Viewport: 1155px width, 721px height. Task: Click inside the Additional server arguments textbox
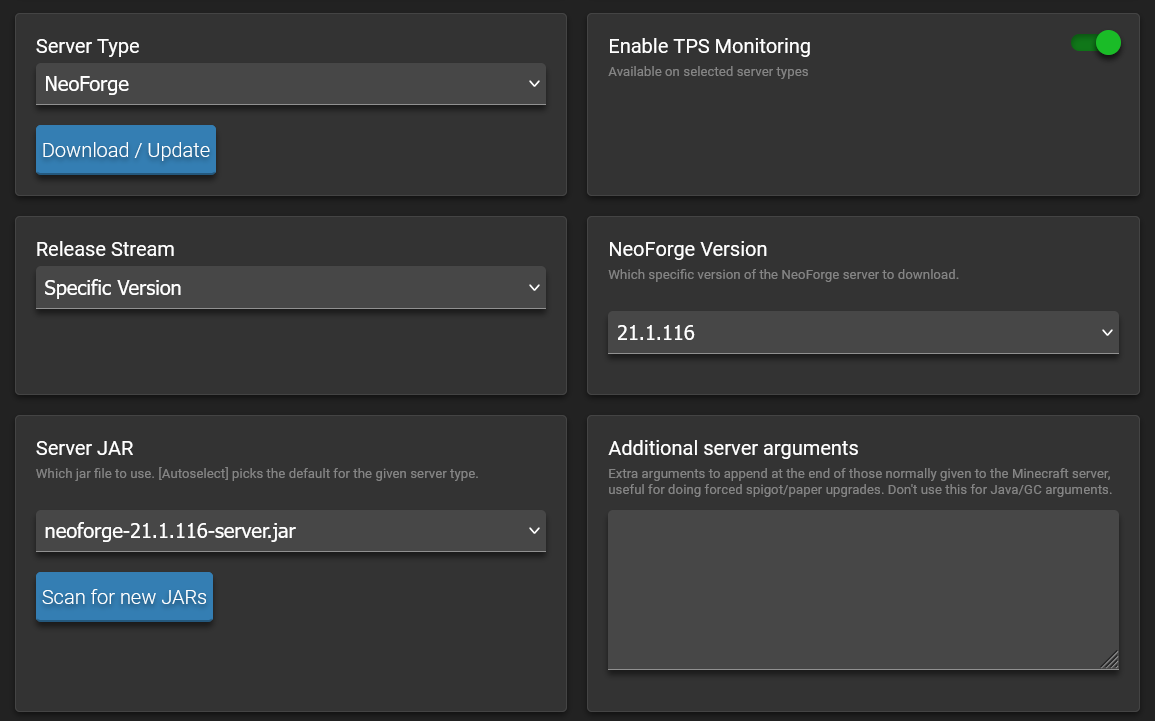[x=863, y=590]
